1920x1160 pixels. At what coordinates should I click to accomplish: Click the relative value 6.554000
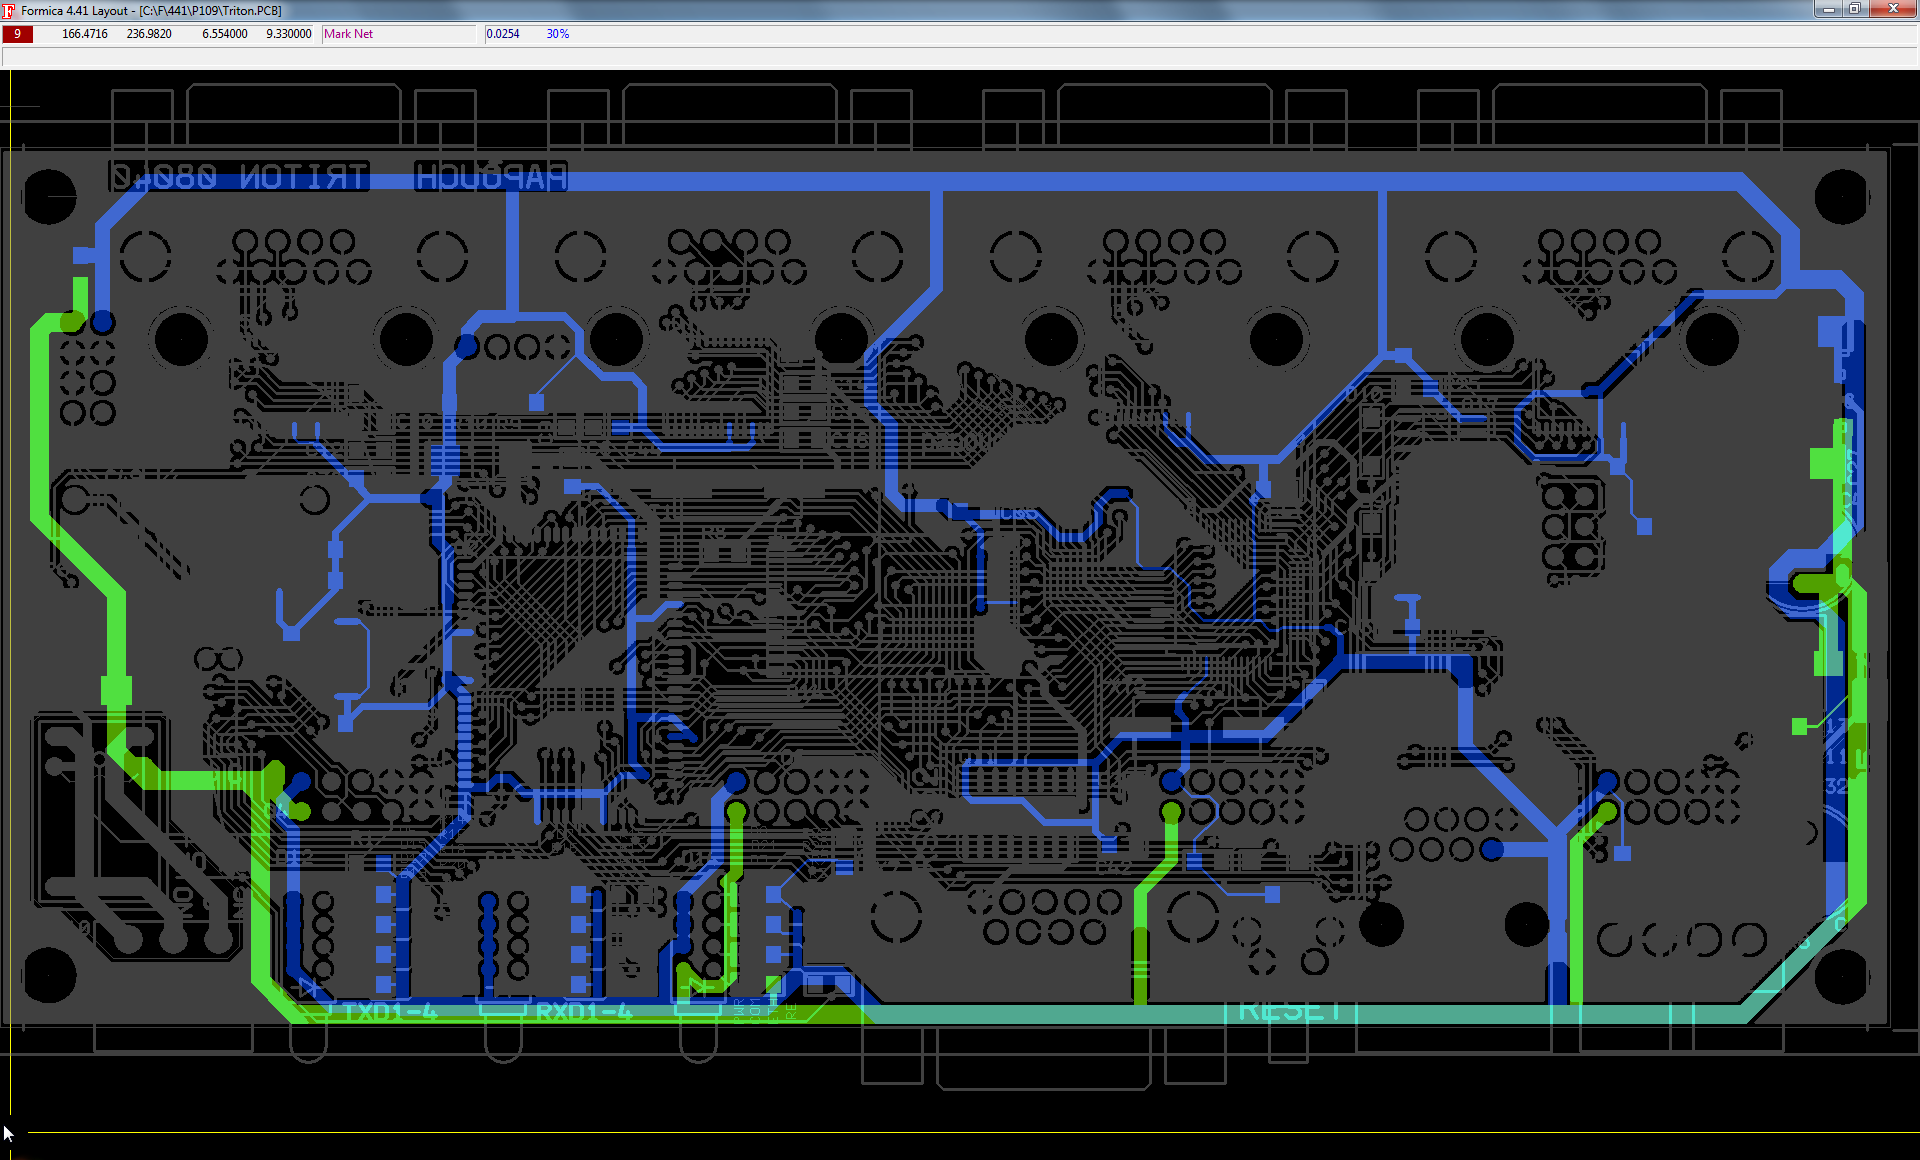click(225, 34)
